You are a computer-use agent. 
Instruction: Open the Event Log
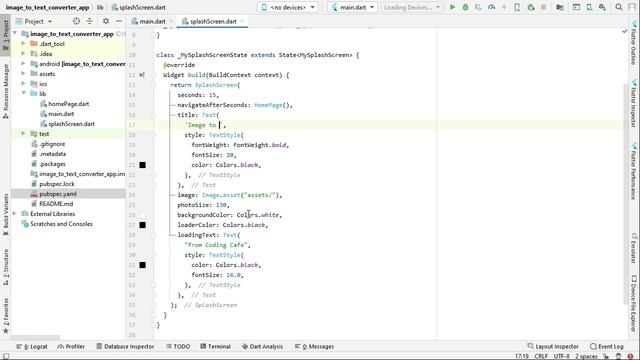coord(607,346)
